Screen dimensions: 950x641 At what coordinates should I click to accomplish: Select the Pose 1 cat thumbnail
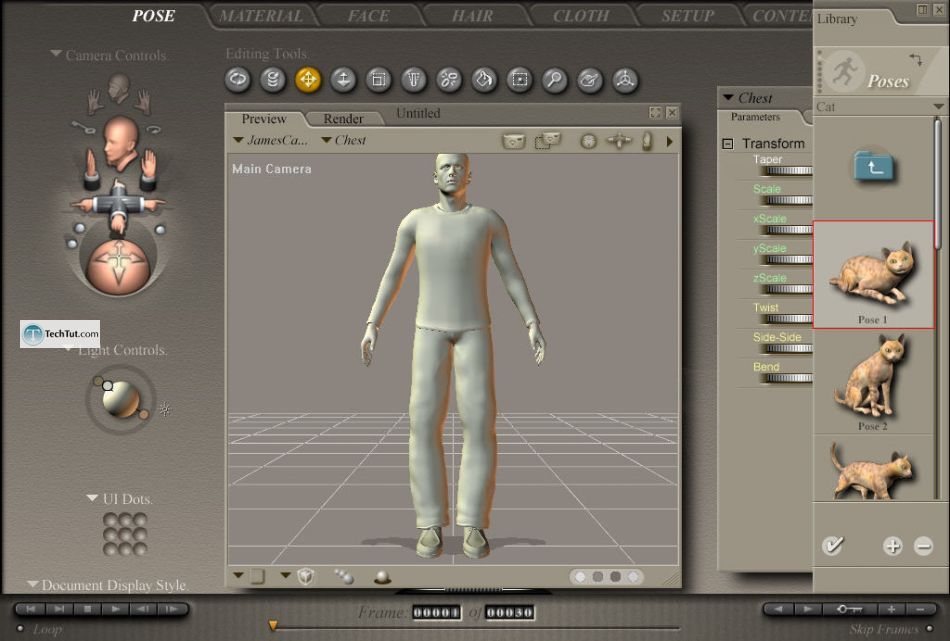click(873, 274)
